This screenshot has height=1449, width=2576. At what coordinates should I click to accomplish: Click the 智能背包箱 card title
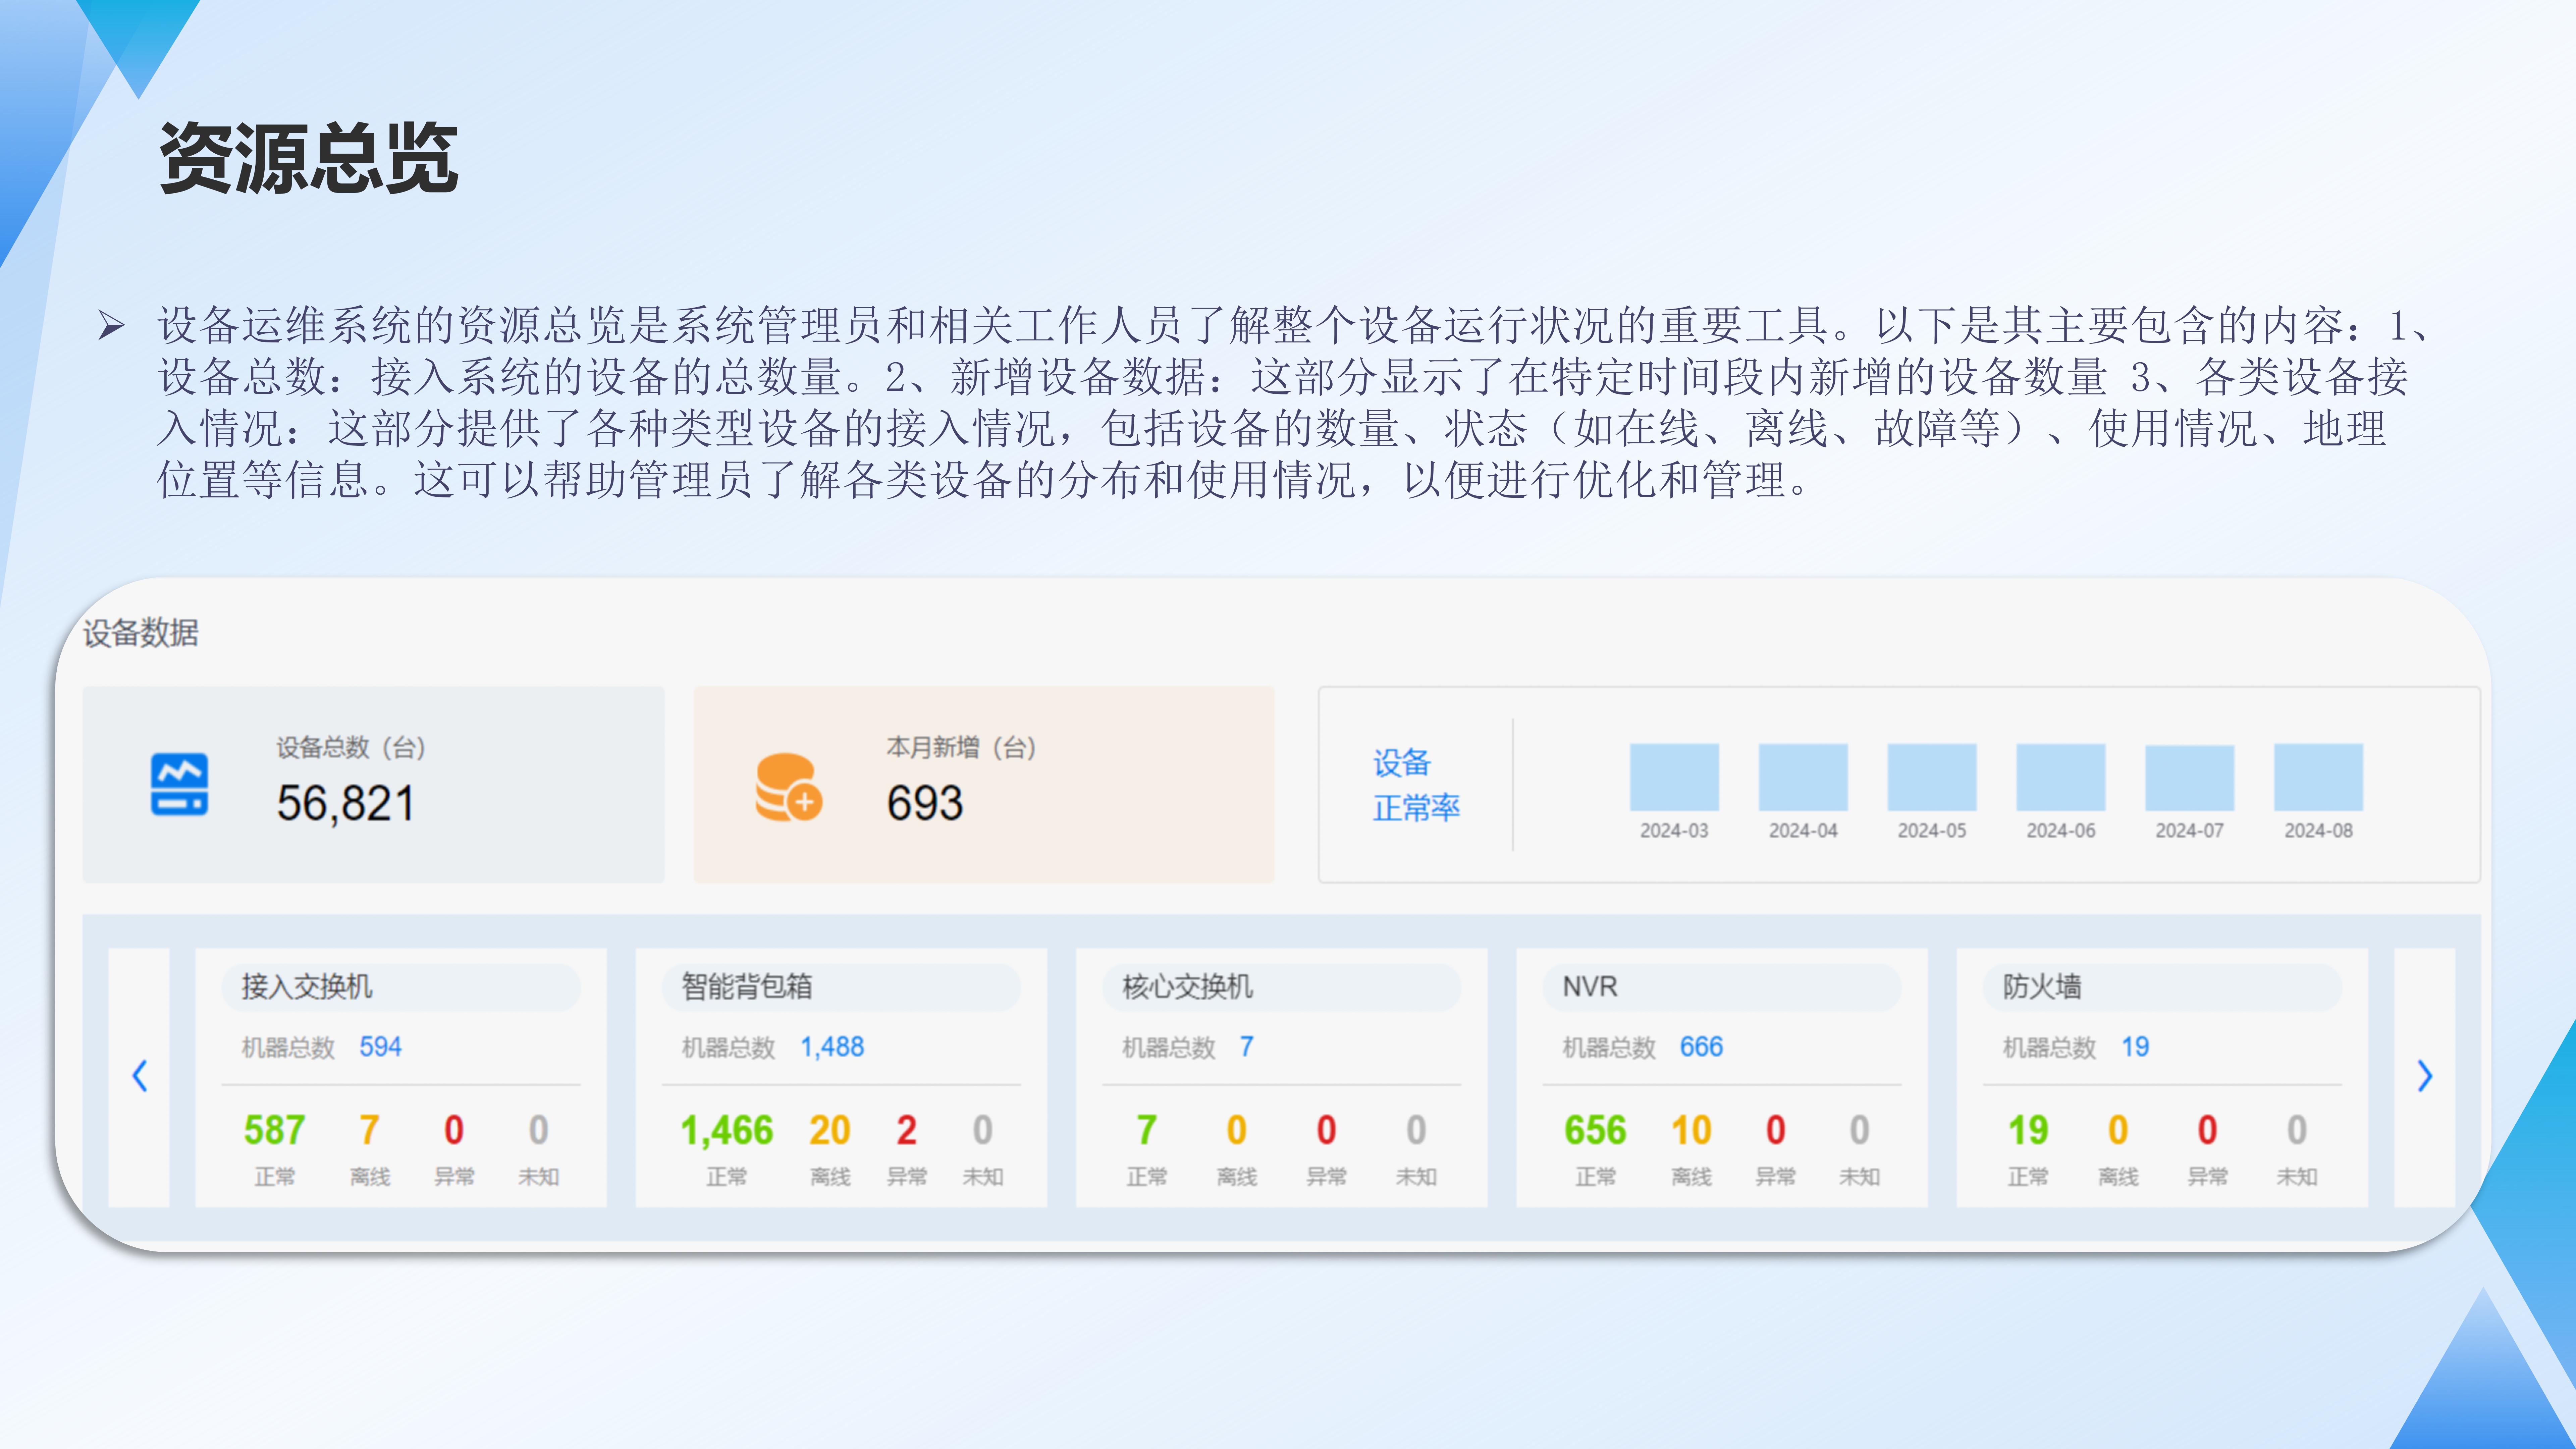tap(747, 987)
